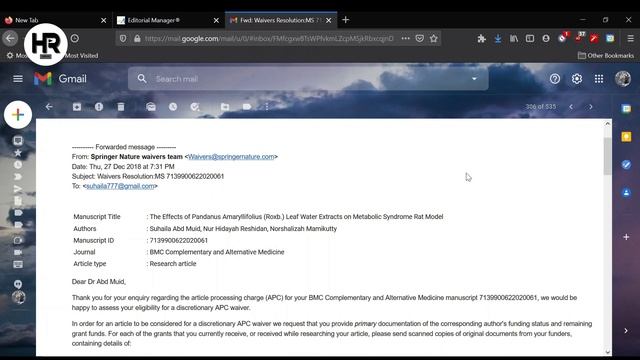Click the URL address bar
Screen dimensions: 640x360
269,38
